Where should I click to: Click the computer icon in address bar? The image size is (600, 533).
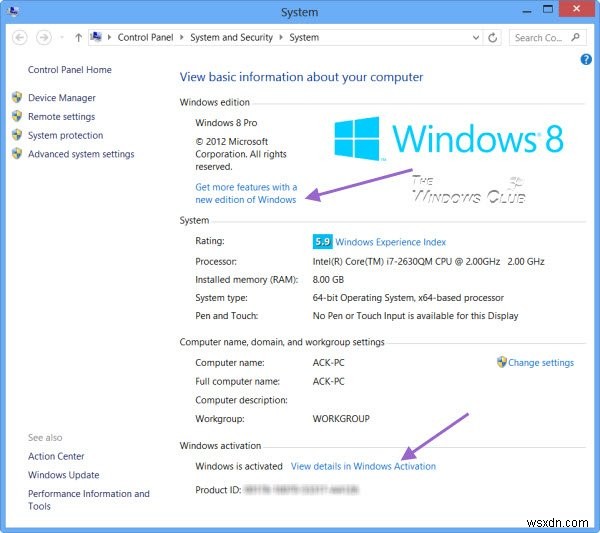(96, 37)
